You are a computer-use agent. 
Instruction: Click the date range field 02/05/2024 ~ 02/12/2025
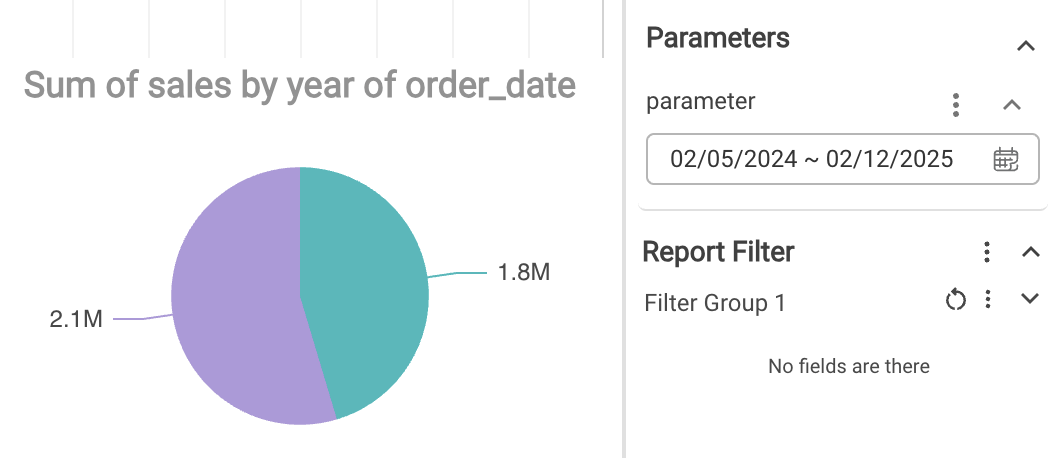811,160
